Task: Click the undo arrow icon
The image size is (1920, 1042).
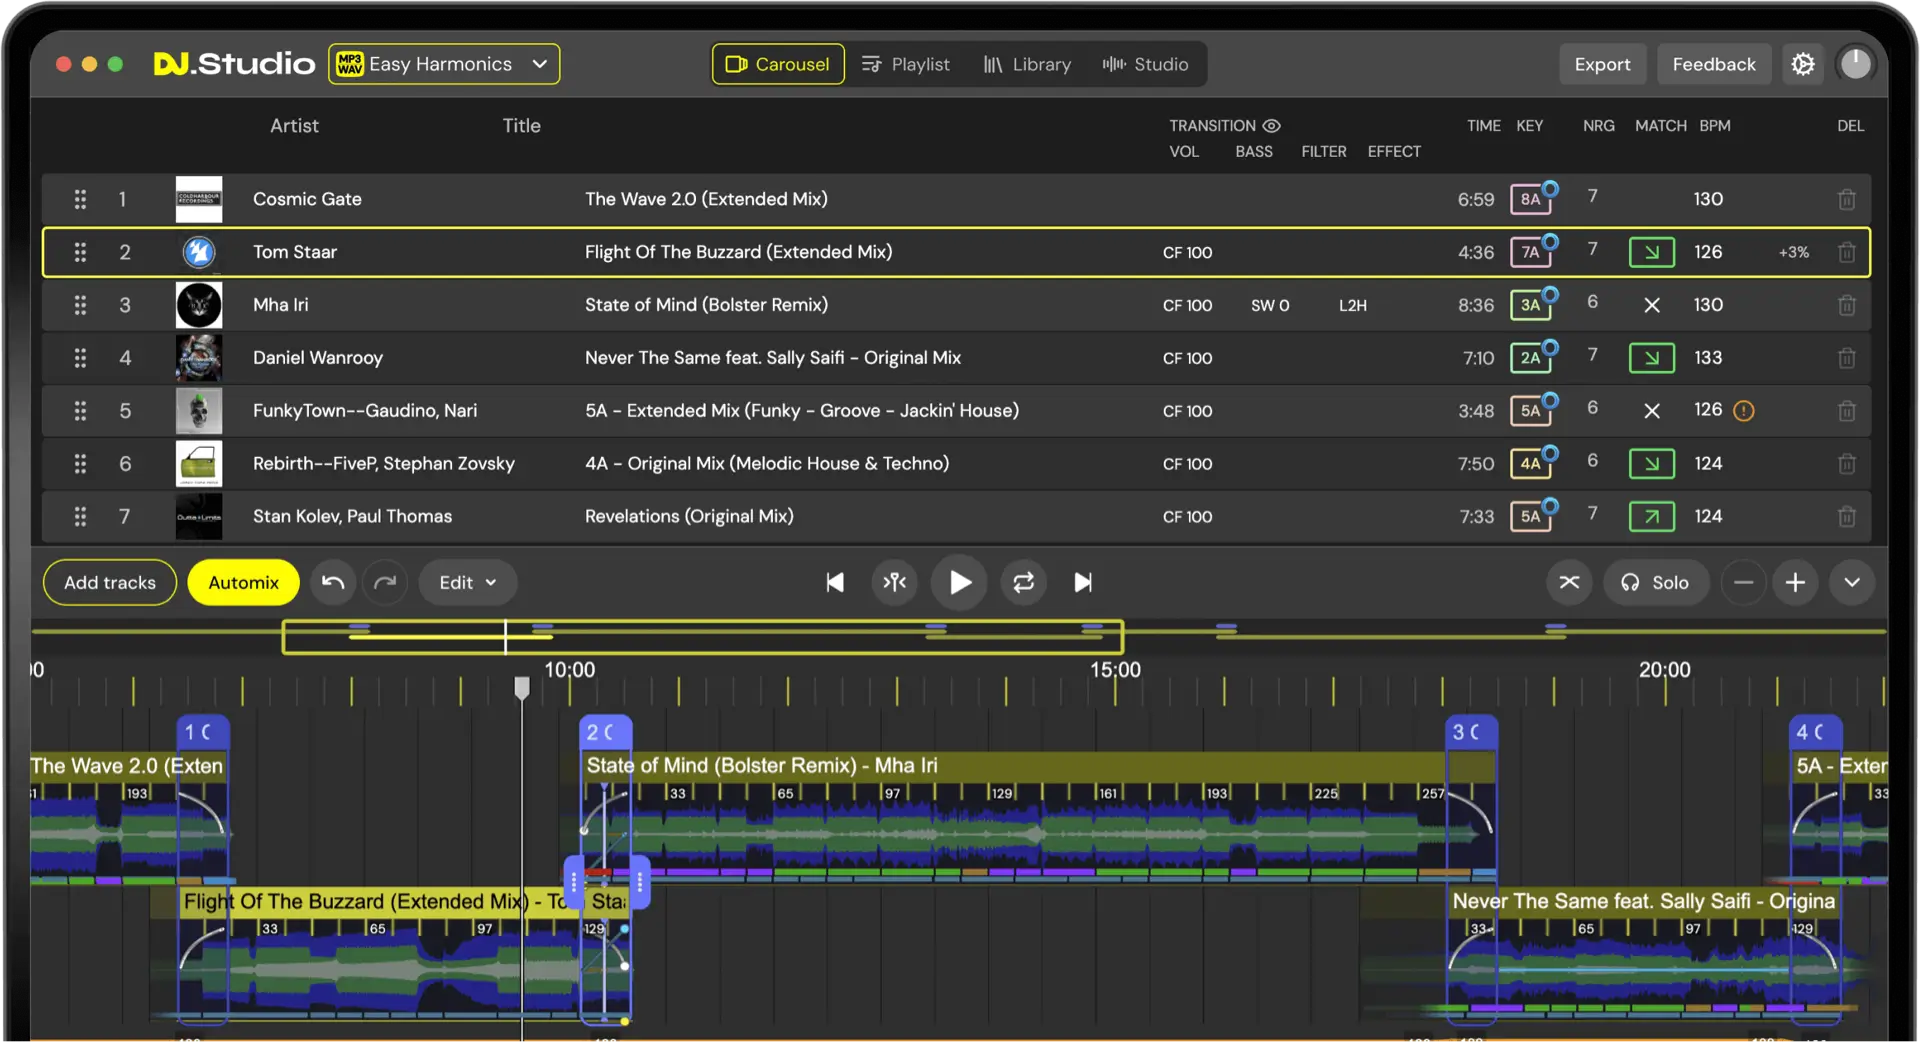Action: point(333,583)
